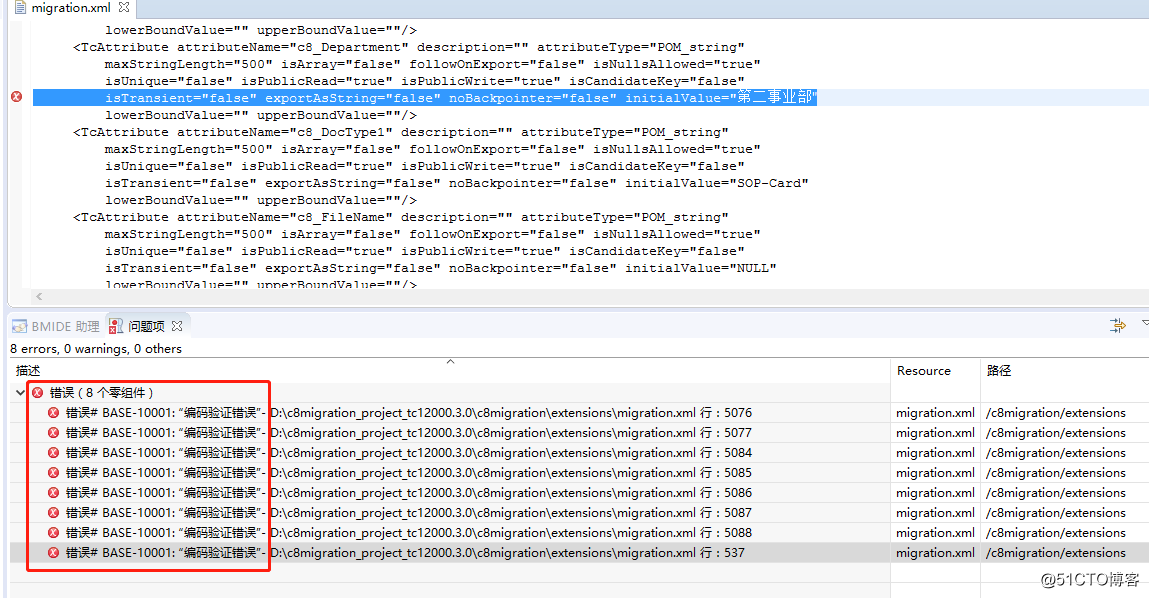This screenshot has height=598, width=1149.
Task: Click /c8migration/extensions path for 行 : 5088 row
Action: coord(1055,533)
